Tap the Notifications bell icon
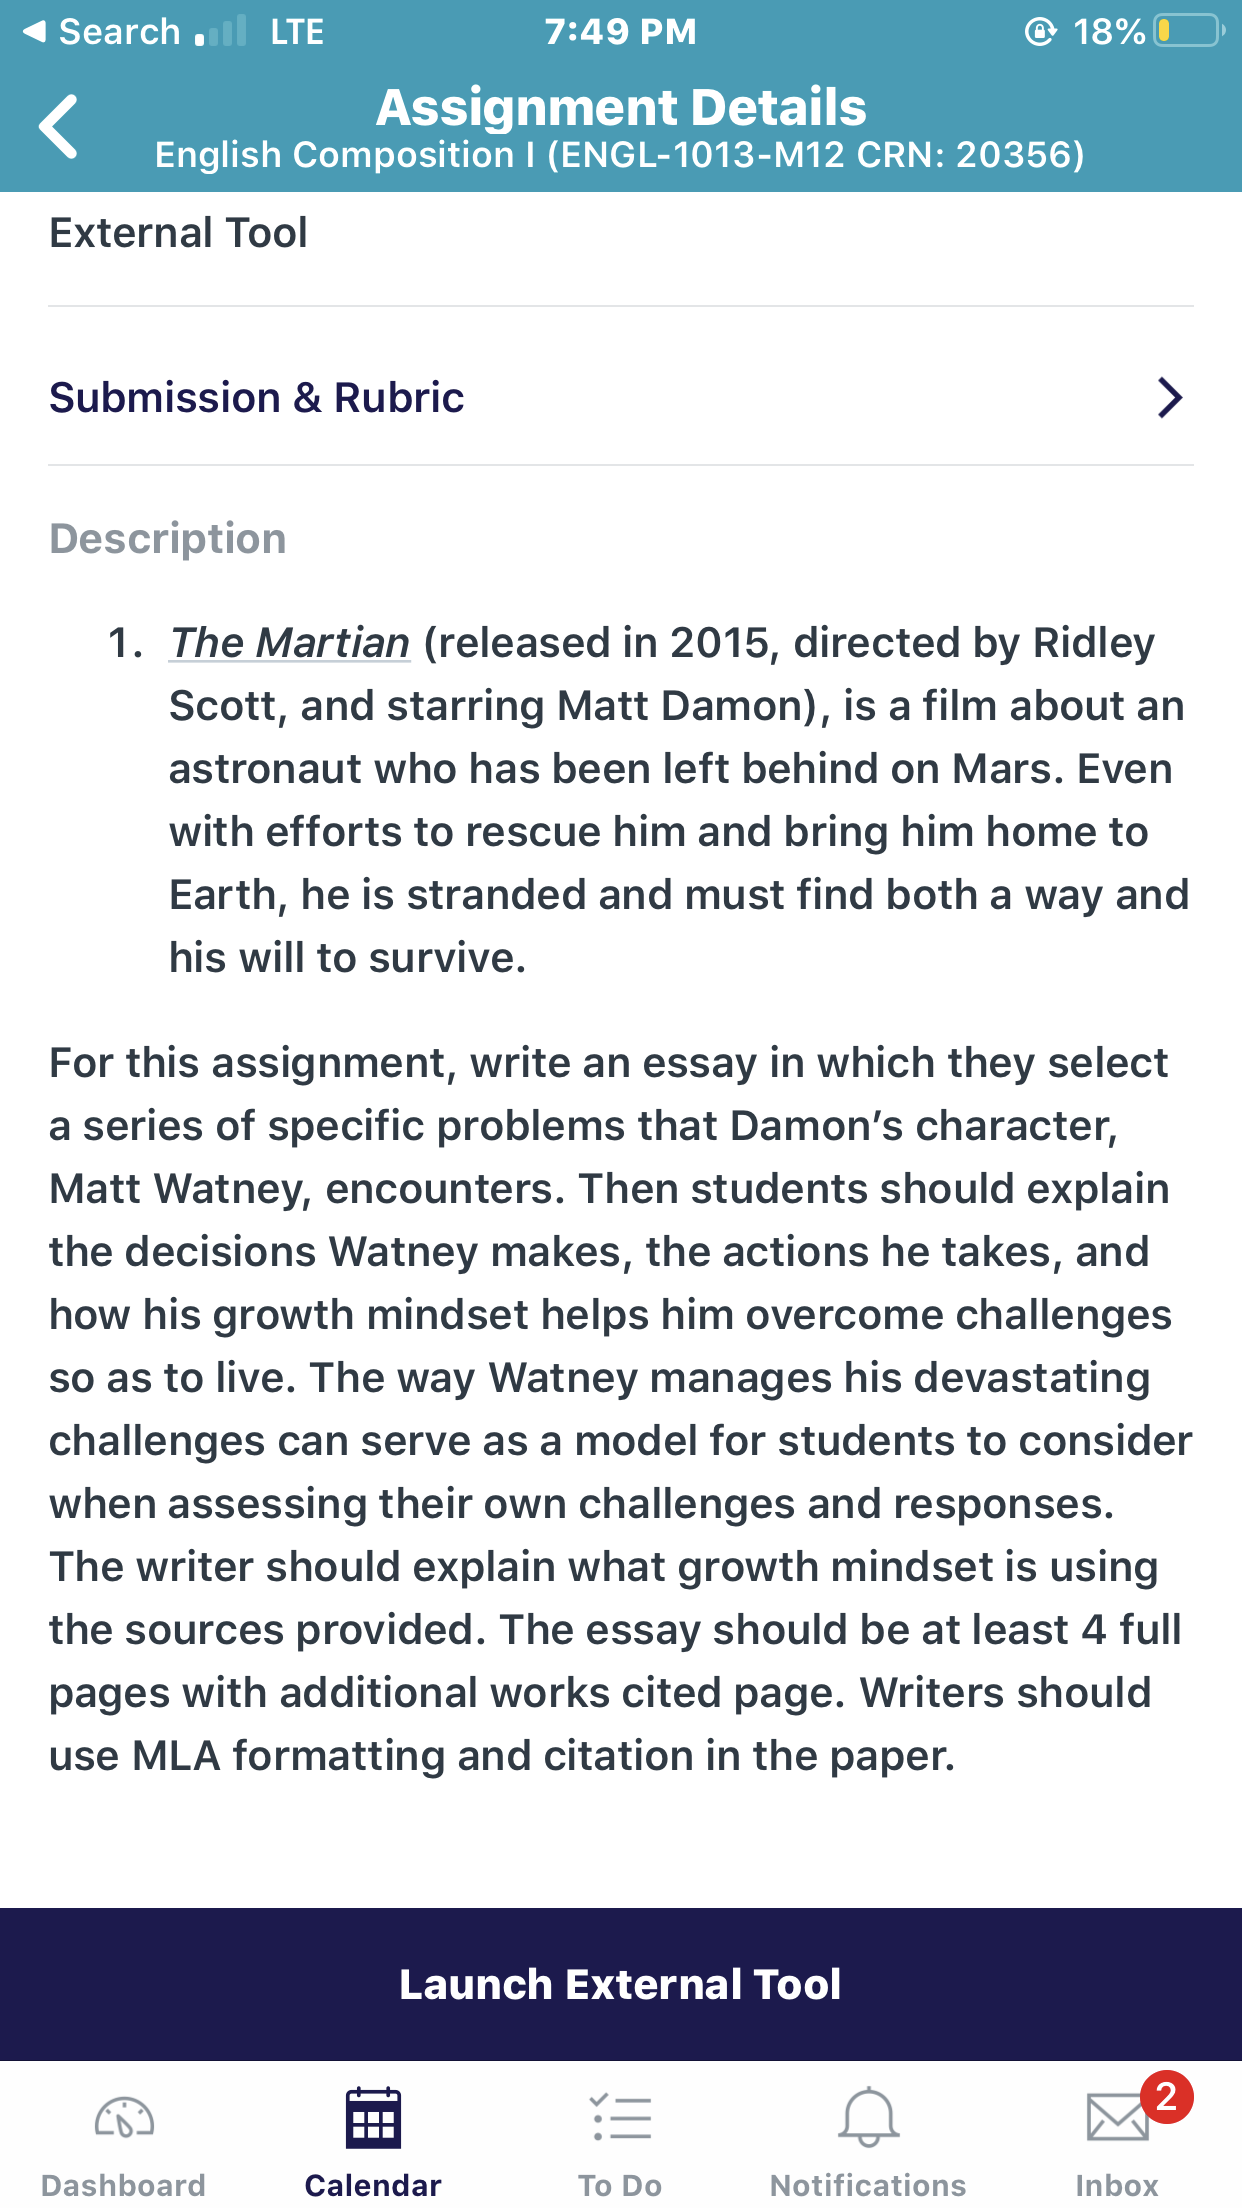The height and width of the screenshot is (2208, 1242). tap(868, 2117)
